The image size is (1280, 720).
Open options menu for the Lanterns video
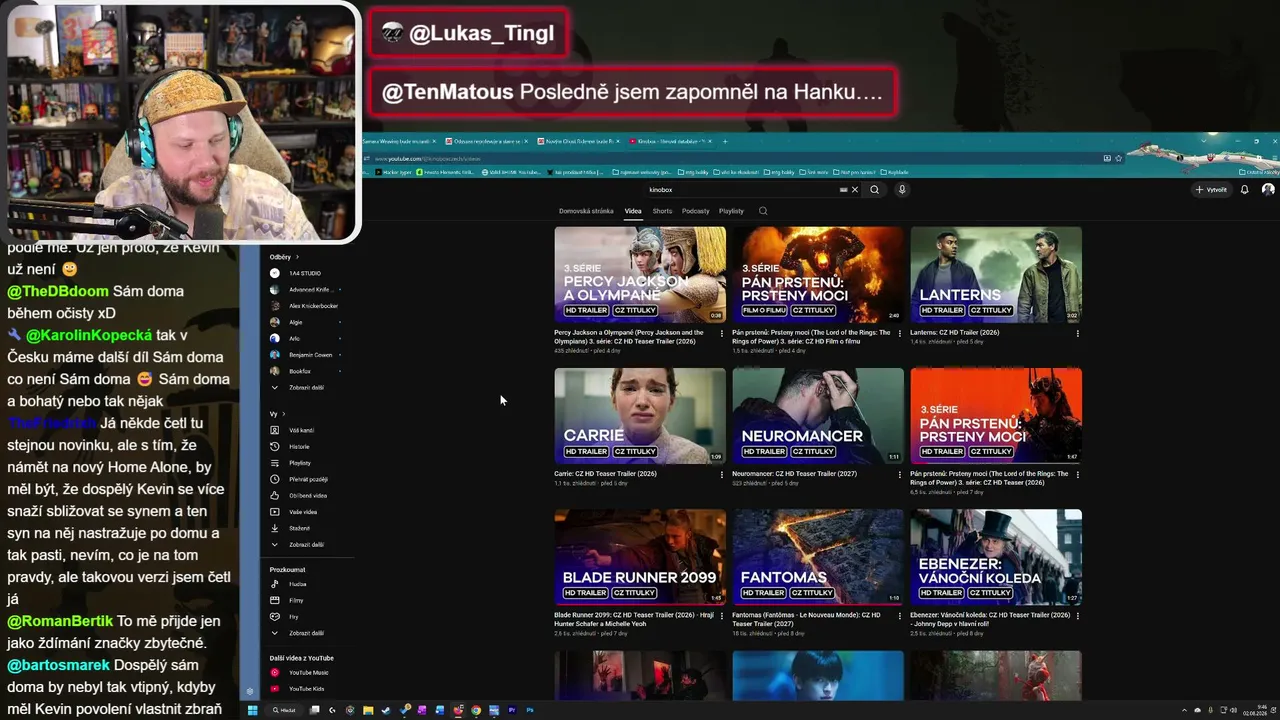point(1077,333)
